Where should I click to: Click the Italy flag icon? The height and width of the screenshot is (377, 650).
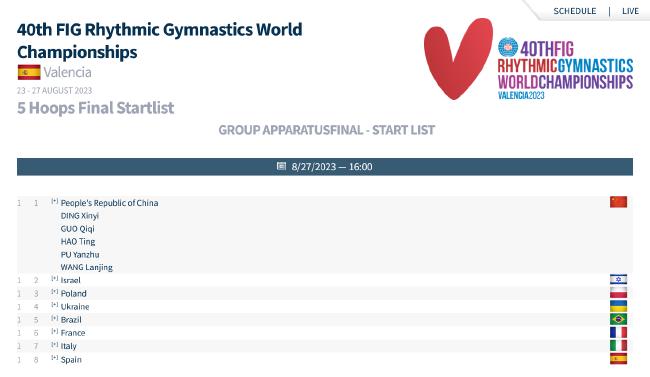click(618, 345)
